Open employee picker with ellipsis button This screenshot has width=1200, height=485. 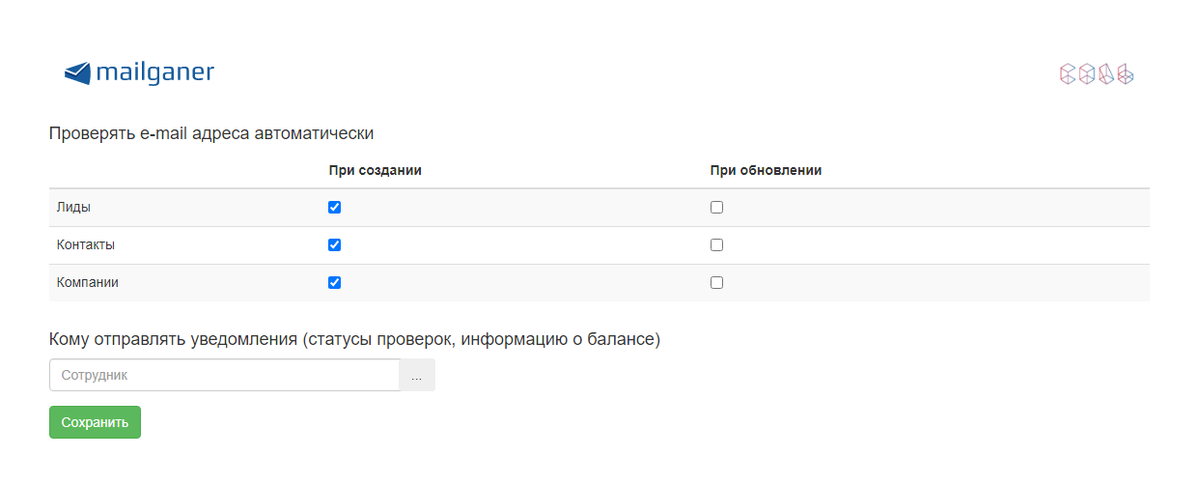click(x=417, y=375)
